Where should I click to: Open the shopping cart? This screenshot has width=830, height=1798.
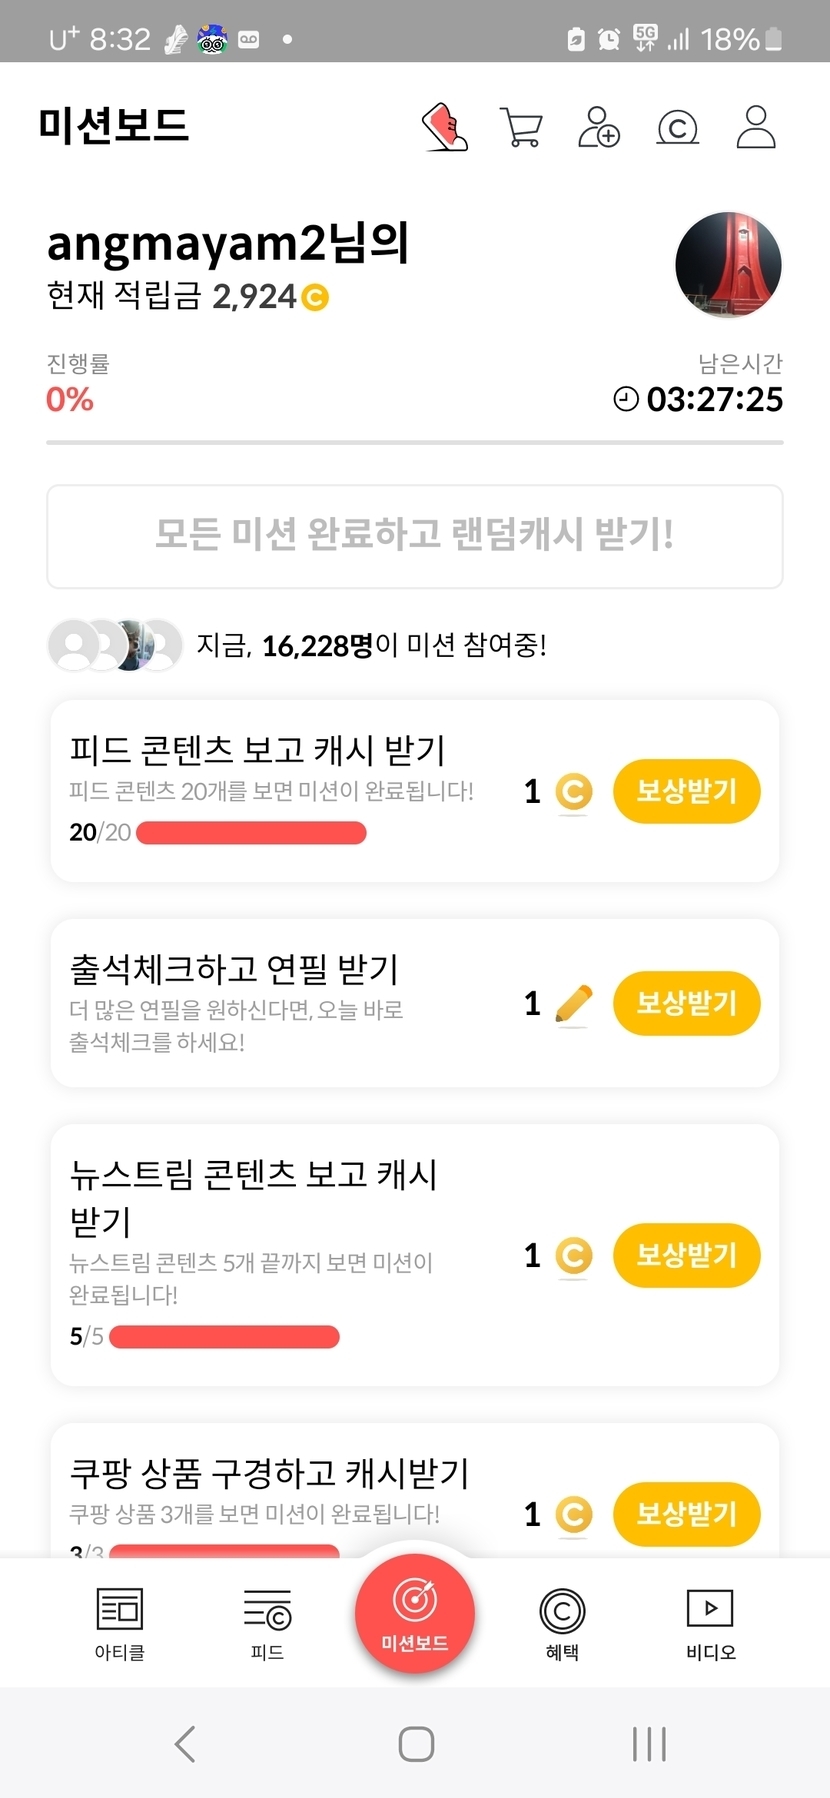pyautogui.click(x=521, y=128)
